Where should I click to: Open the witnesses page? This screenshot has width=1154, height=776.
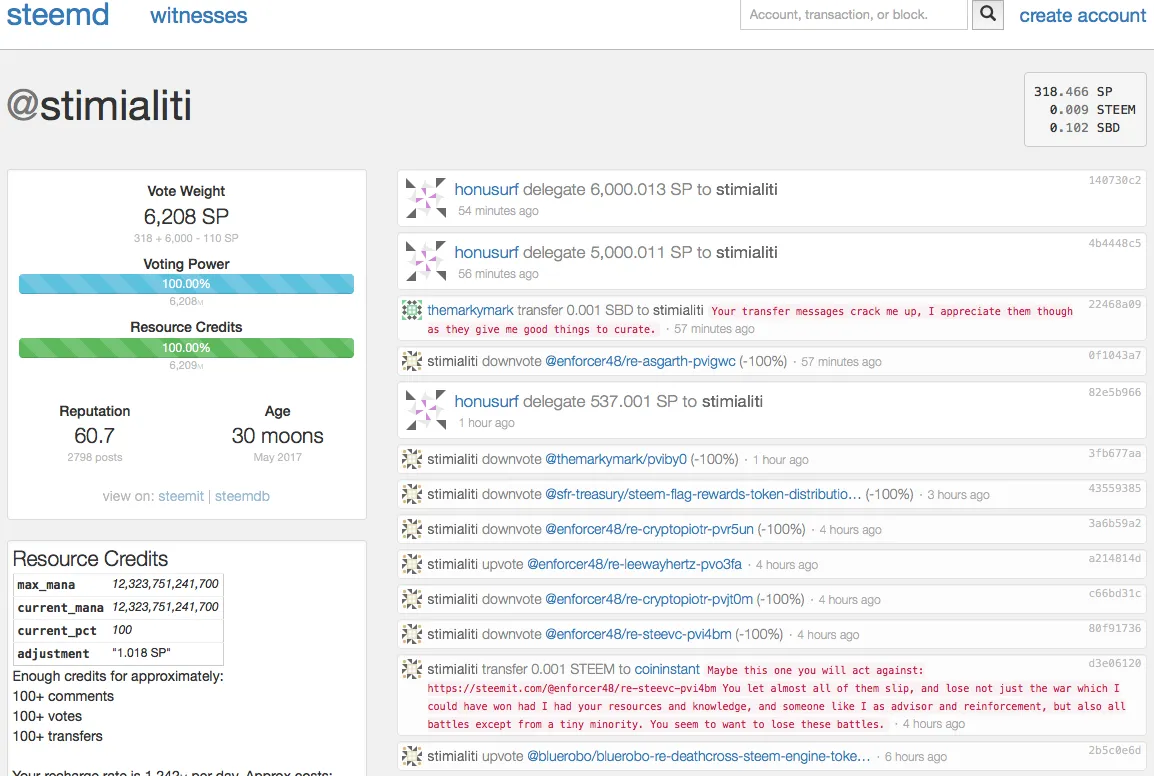tap(199, 15)
